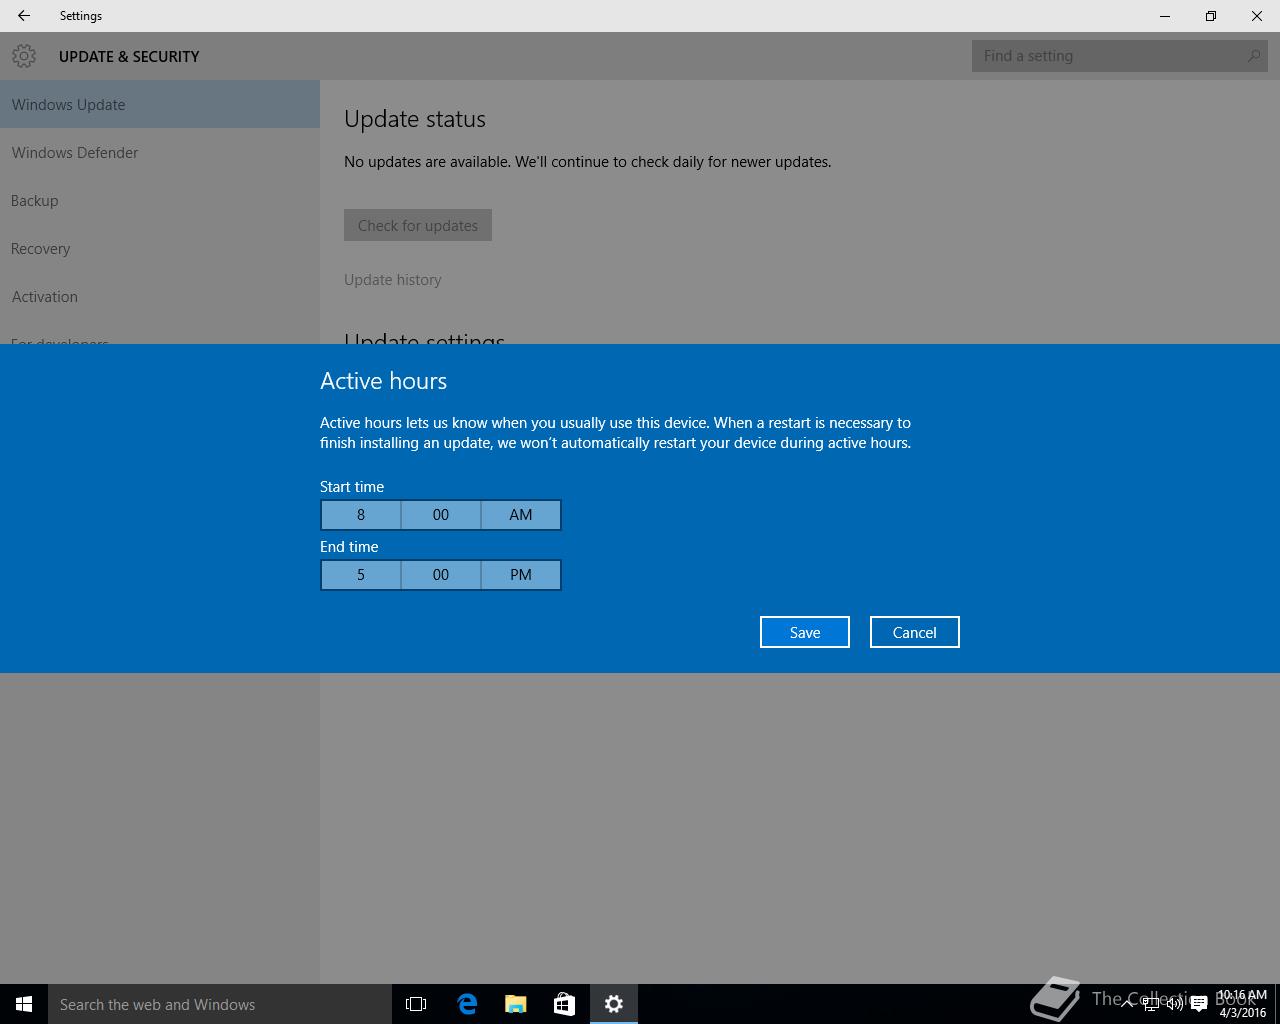Screen dimensions: 1280x1024
Task: Click the Update & Security gear icon
Action: click(24, 56)
